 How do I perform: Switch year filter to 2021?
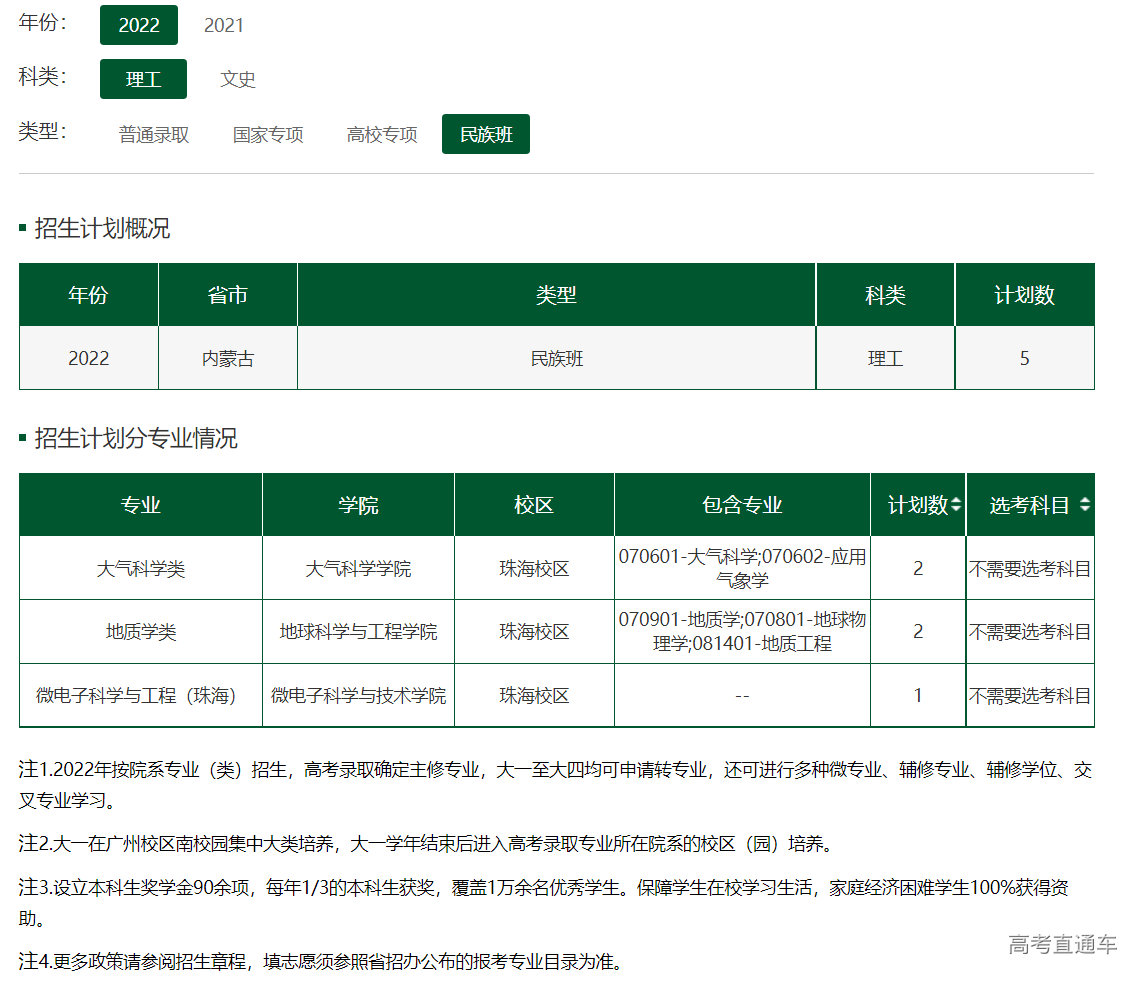click(x=224, y=25)
